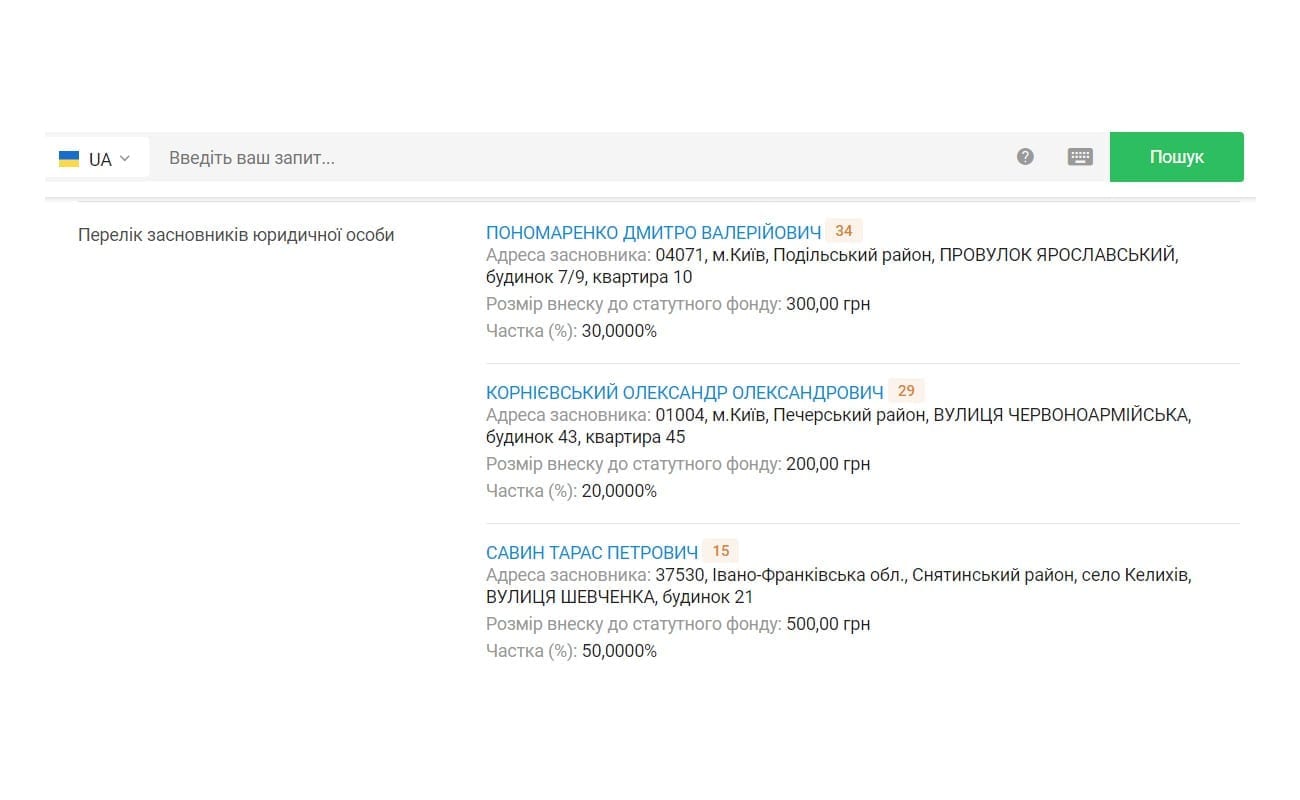1300x800 pixels.
Task: Expand the UA language dropdown chevron
Action: pos(125,158)
